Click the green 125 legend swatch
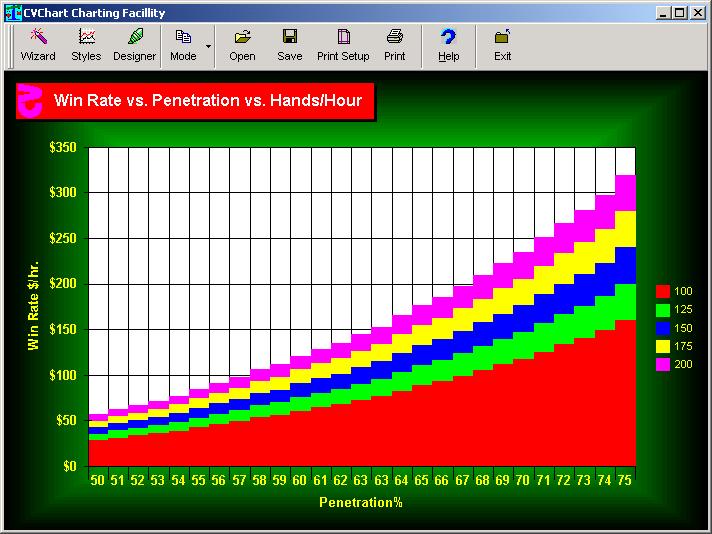This screenshot has height=534, width=712. [662, 309]
